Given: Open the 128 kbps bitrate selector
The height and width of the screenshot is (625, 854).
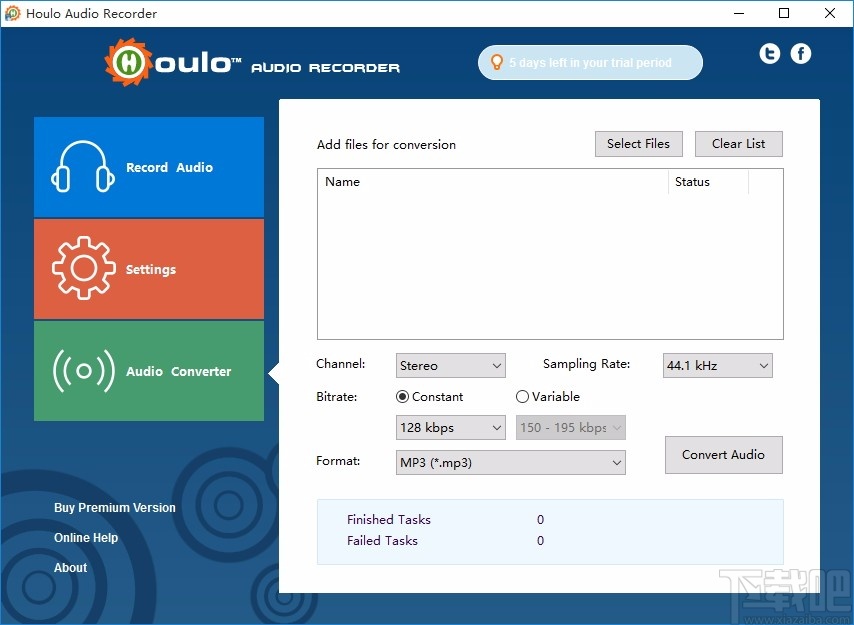Looking at the screenshot, I should (x=450, y=427).
